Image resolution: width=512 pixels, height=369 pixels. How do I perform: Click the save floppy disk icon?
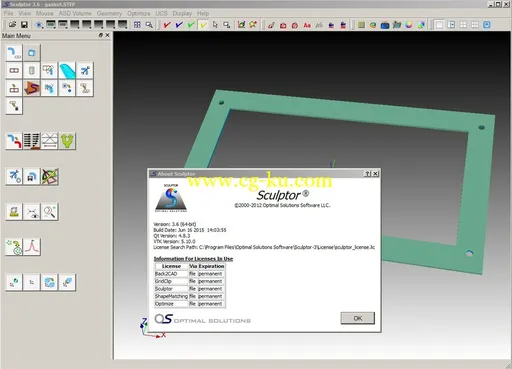pyautogui.click(x=24, y=25)
